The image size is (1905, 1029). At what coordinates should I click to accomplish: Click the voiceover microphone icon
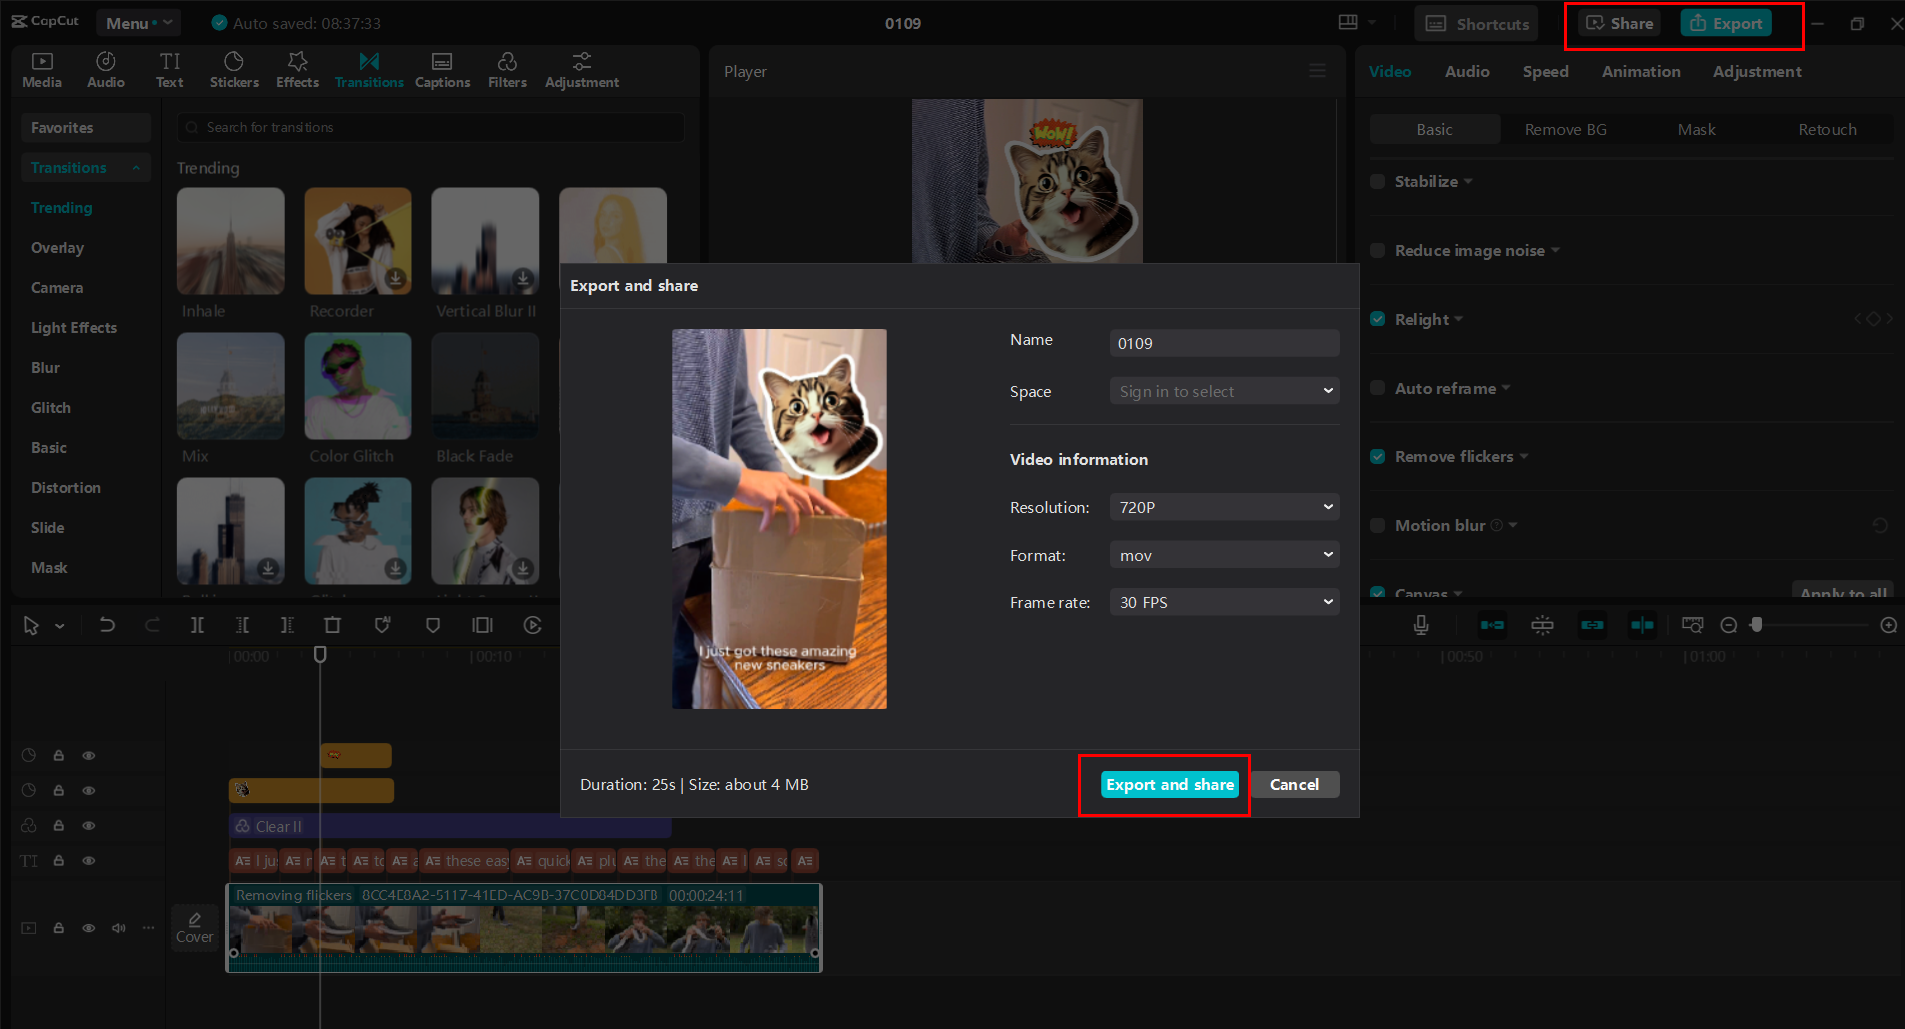[x=1421, y=624]
